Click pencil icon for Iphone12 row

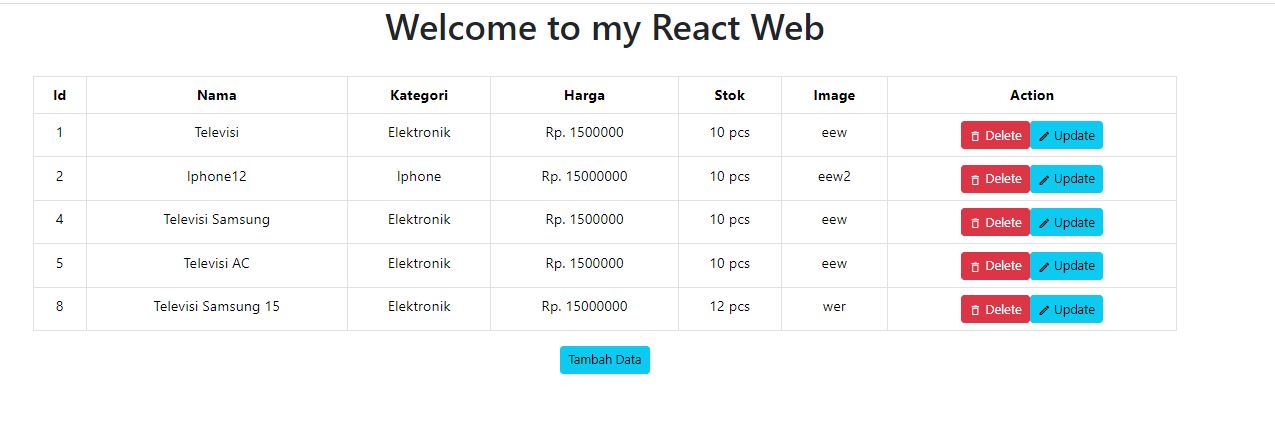tap(1044, 180)
